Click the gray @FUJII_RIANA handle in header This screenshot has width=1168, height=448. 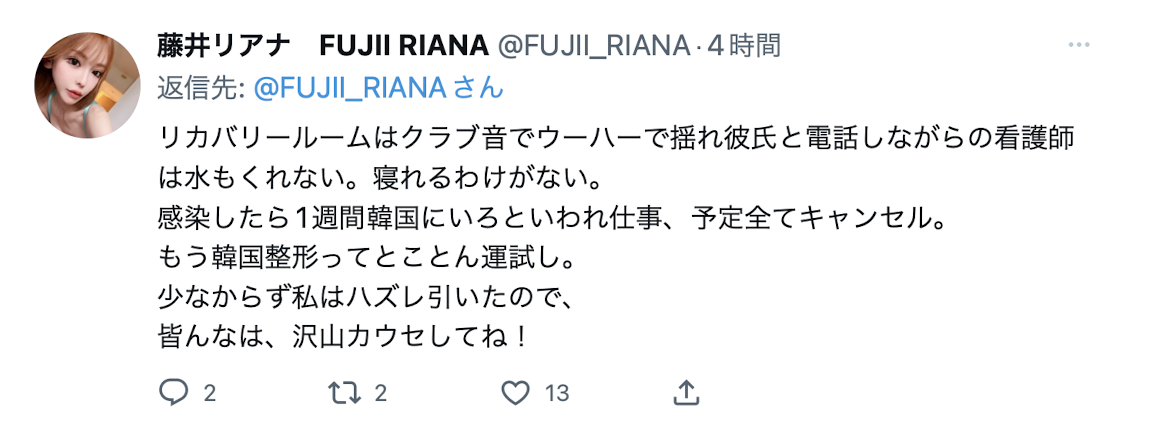593,46
